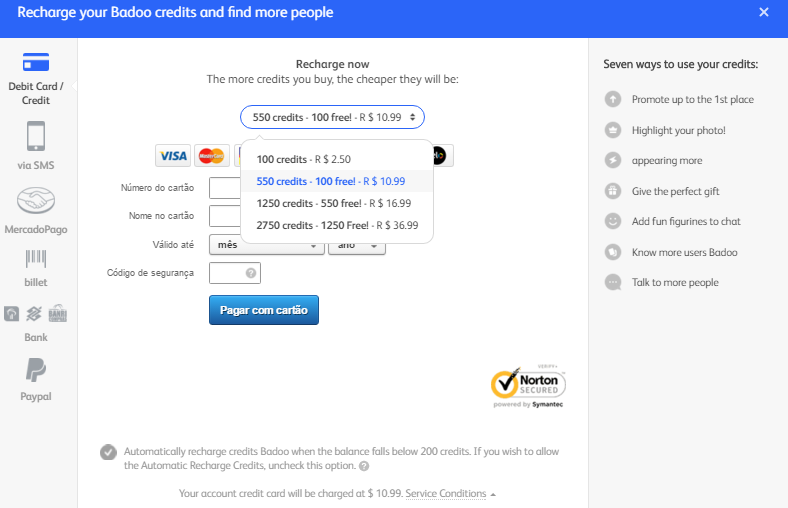Expand the Service Conditions arrow
The image size is (788, 508).
(493, 495)
